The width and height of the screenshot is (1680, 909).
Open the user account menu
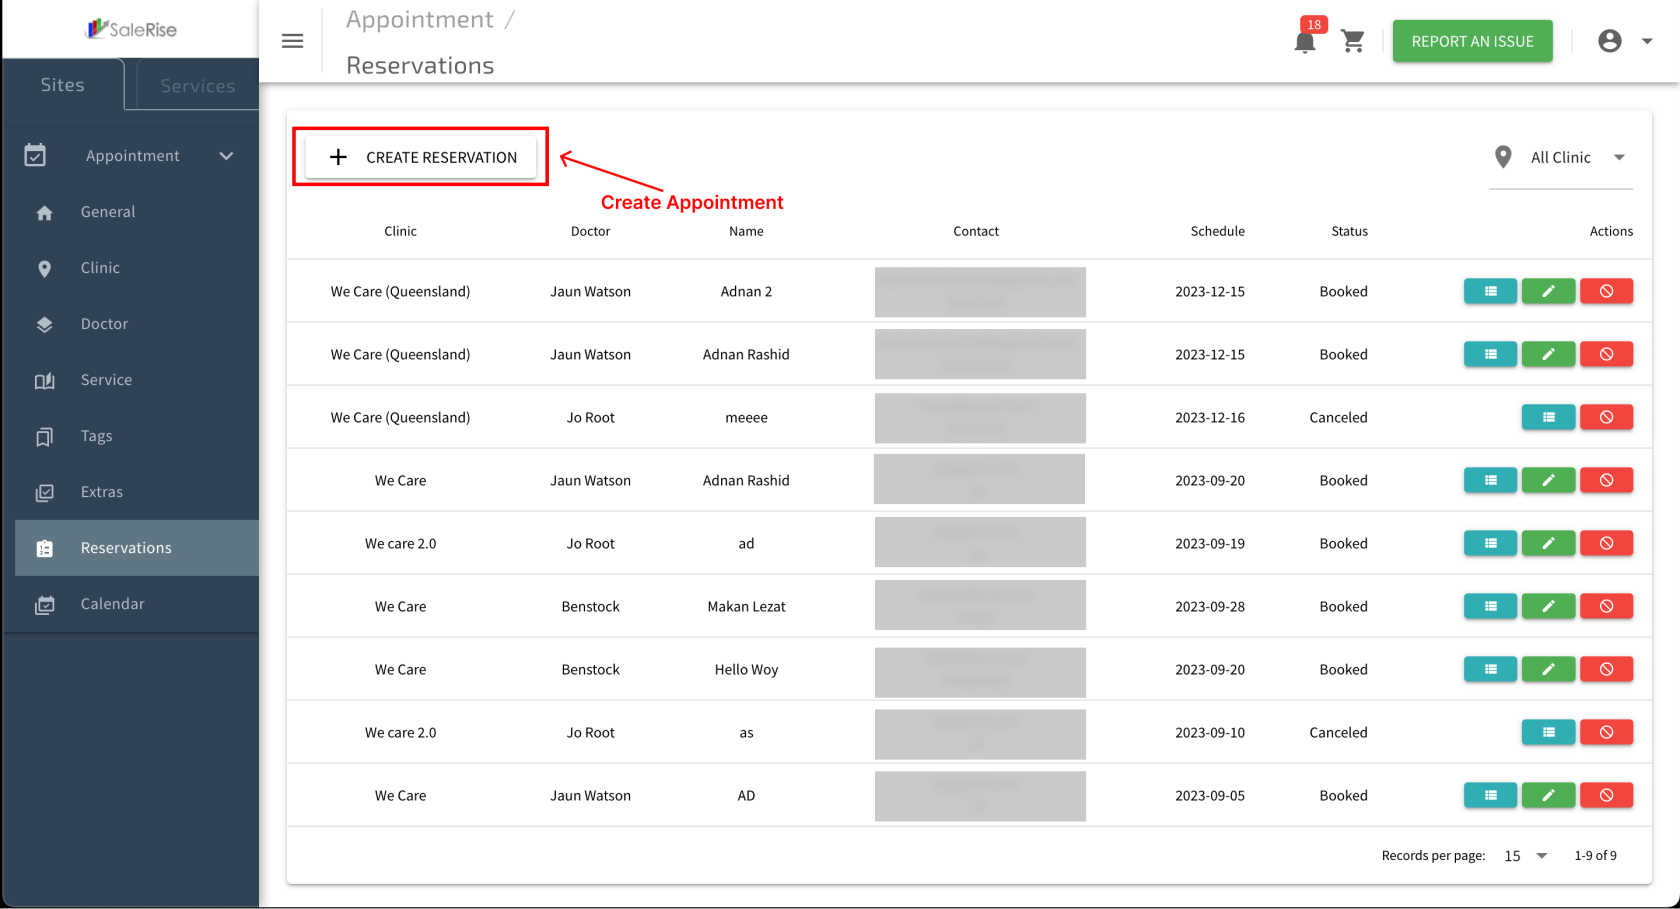click(x=1610, y=41)
